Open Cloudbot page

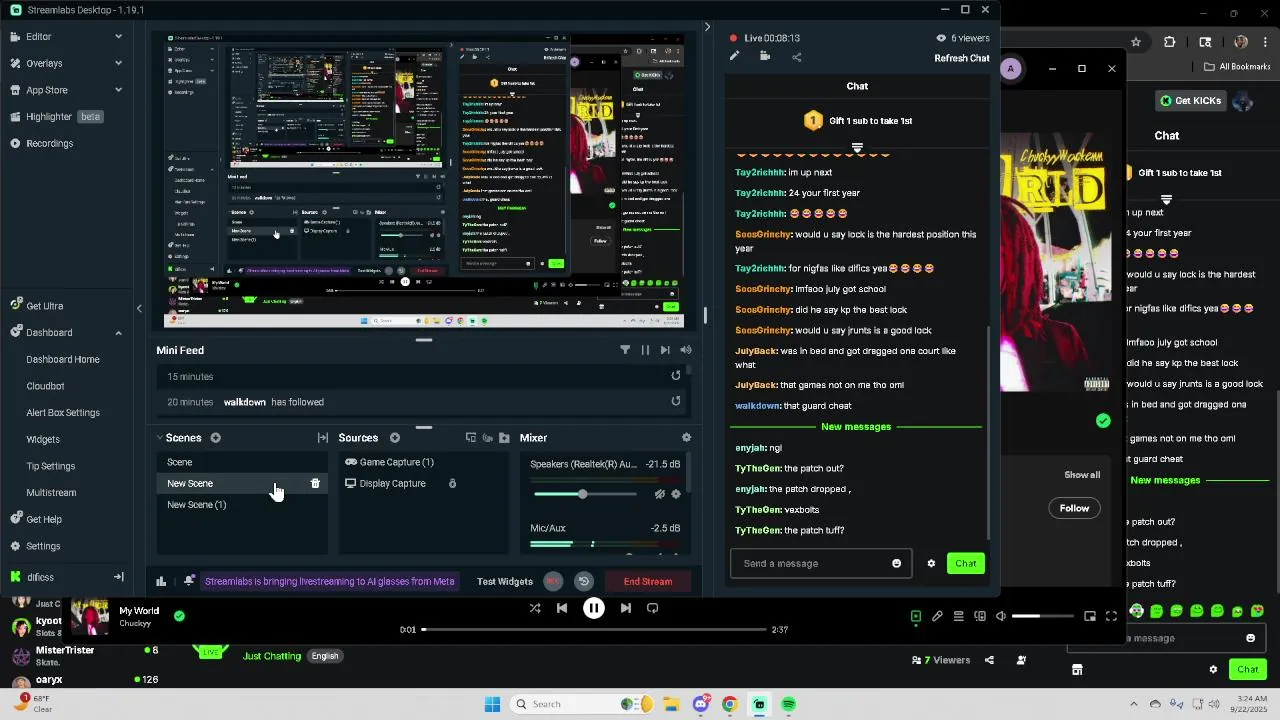[45, 386]
